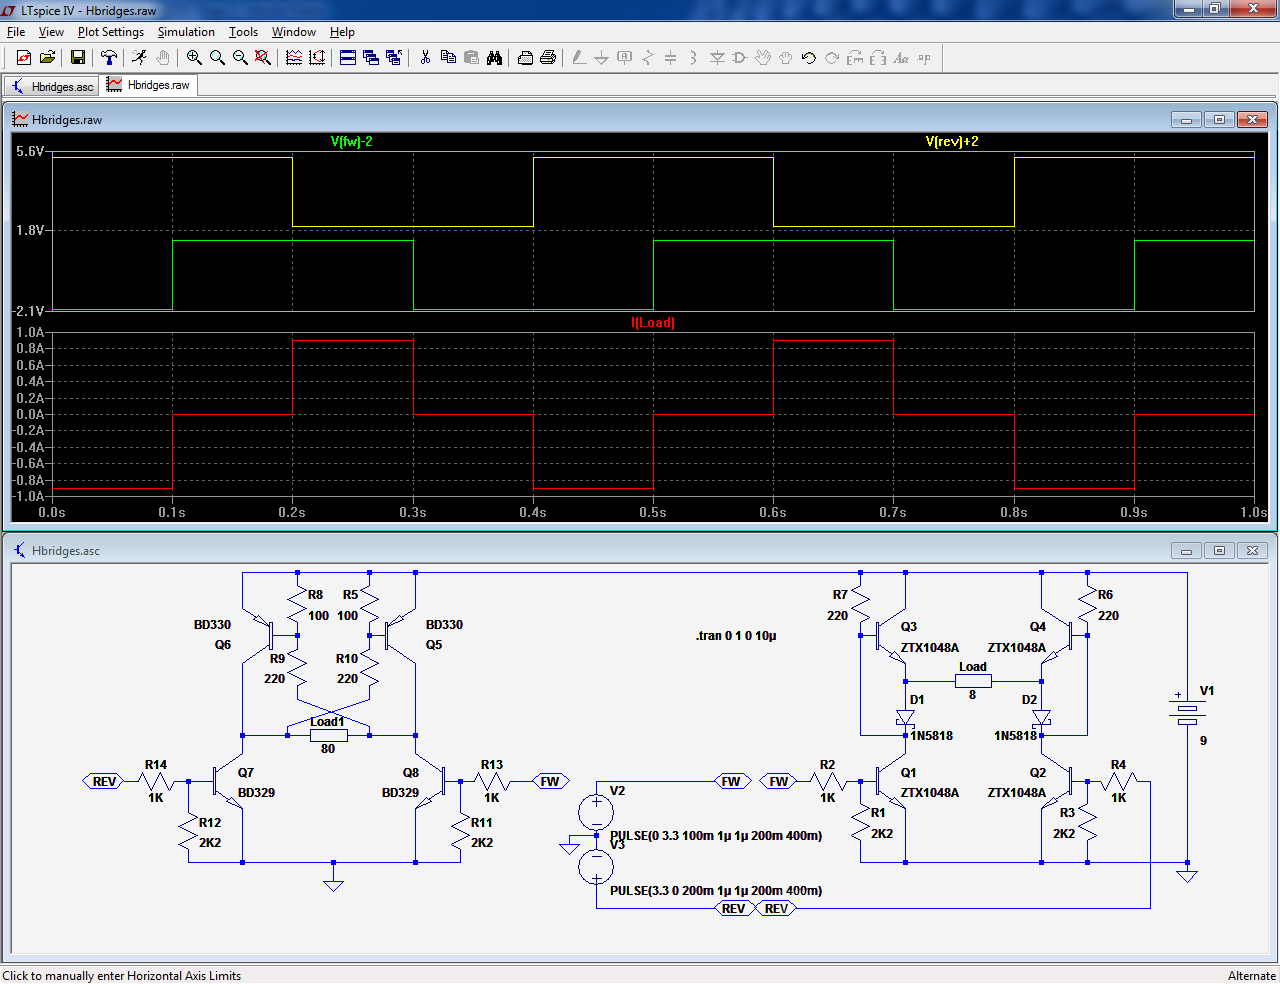The image size is (1280, 984).
Task: Open Find with the binoculars icon
Action: tap(494, 58)
